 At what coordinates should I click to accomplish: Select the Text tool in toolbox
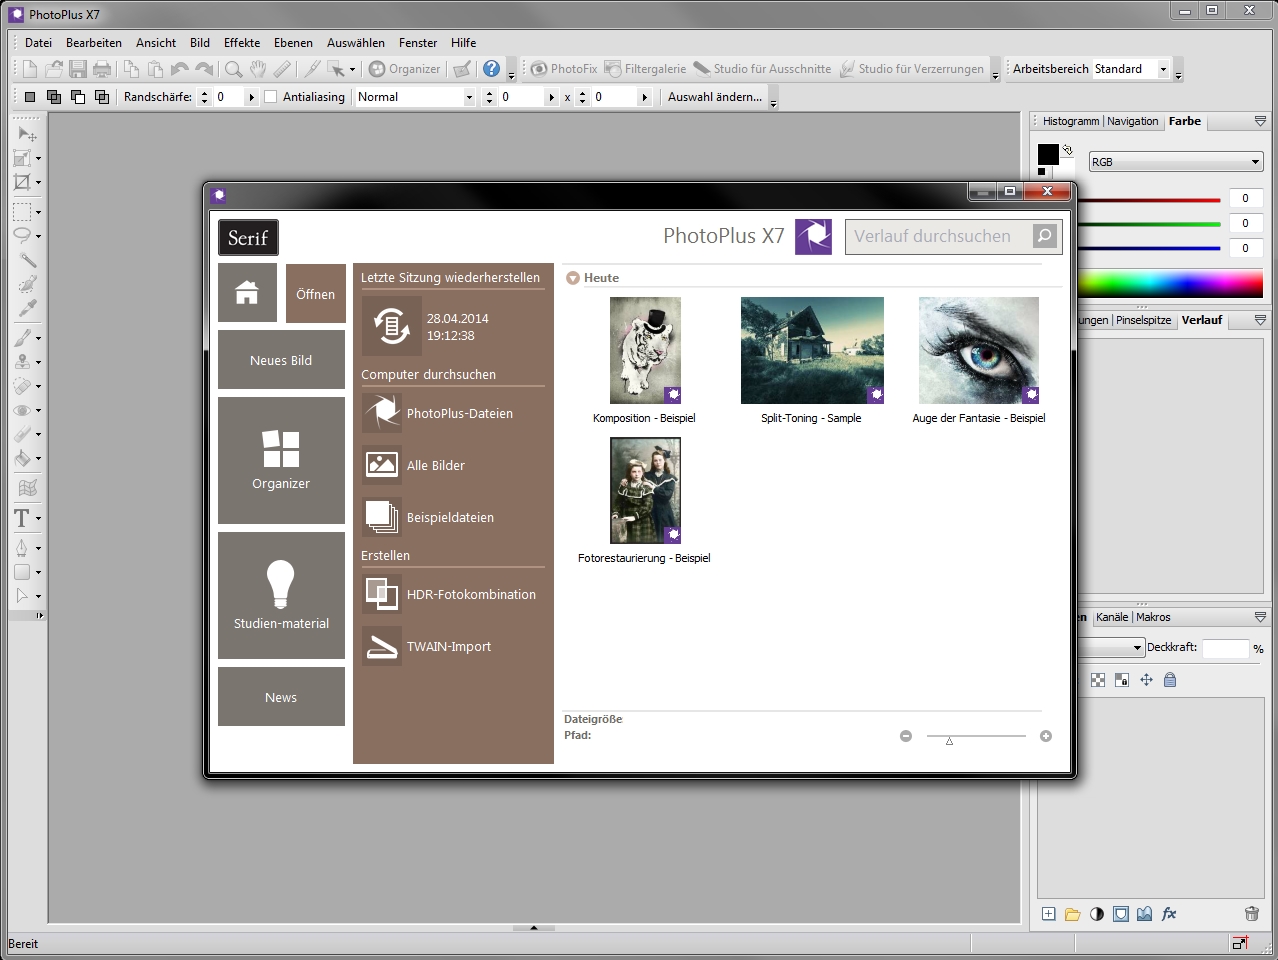tap(21, 518)
